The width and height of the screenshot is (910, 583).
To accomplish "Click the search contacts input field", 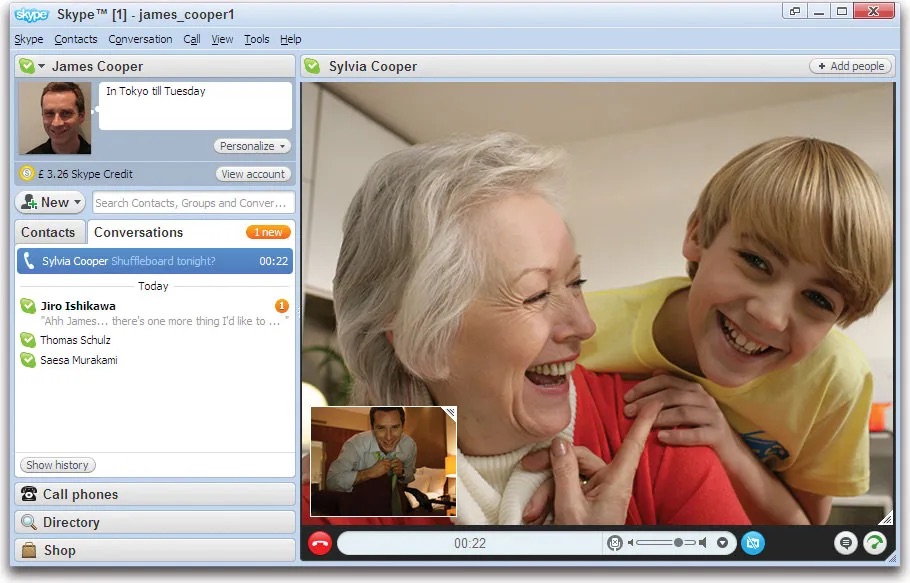I will click(192, 202).
